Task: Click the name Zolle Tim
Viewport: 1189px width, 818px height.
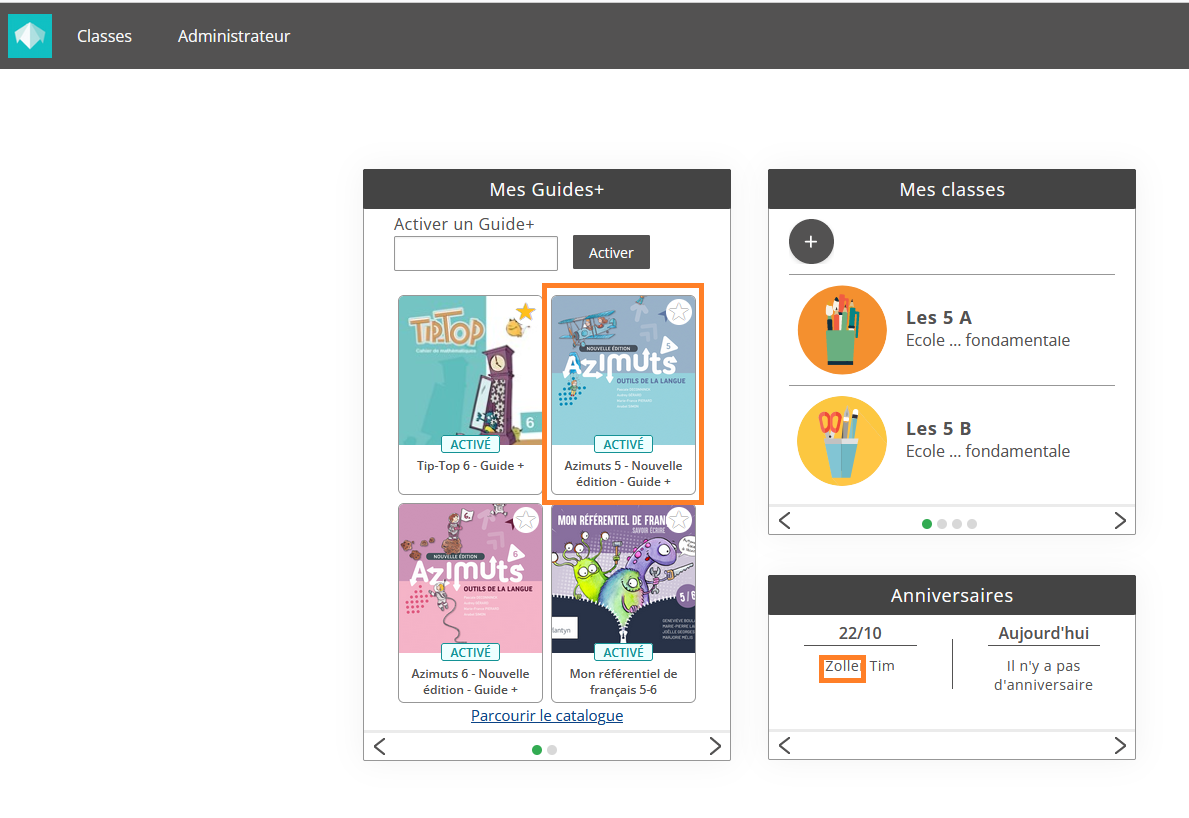Action: 860,666
